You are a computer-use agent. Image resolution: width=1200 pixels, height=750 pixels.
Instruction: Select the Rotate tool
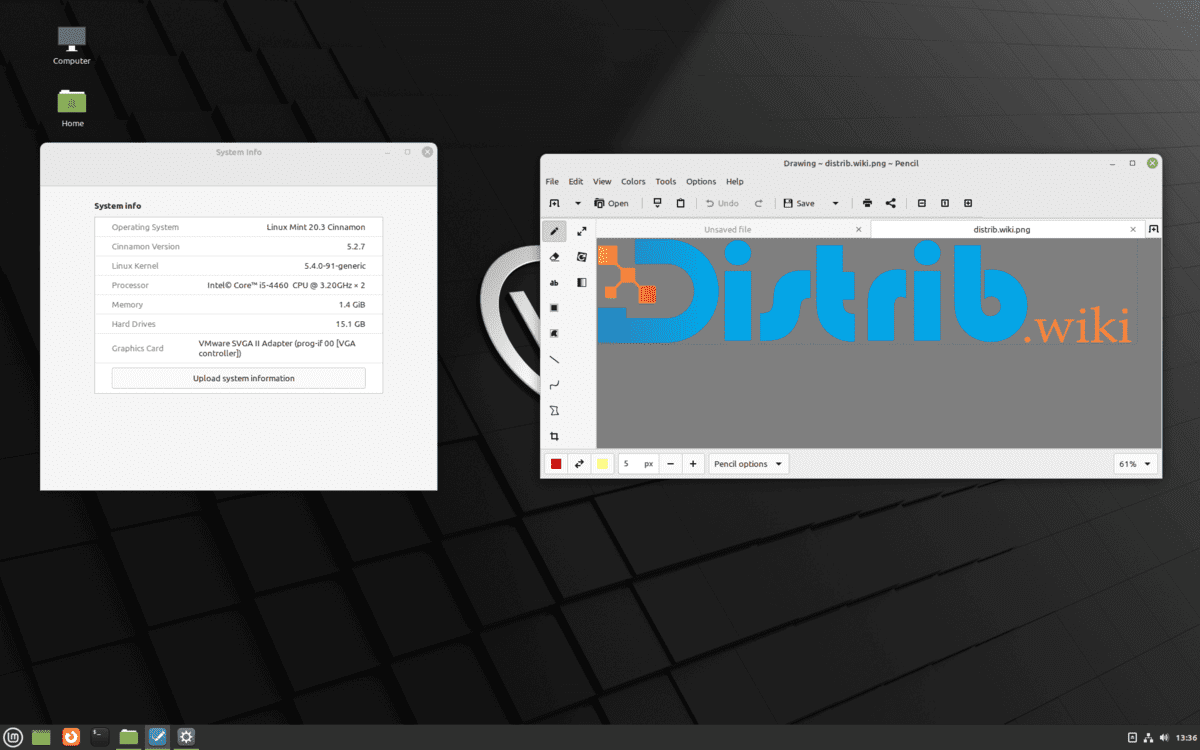(582, 257)
